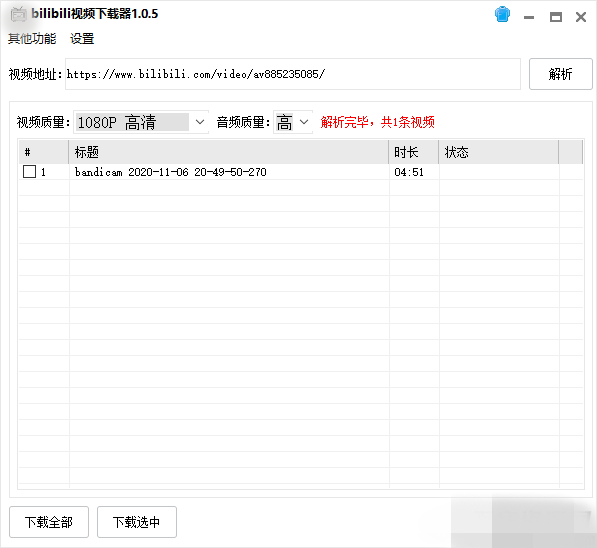The width and height of the screenshot is (597, 548).
Task: Open the 设置 menu
Action: (x=82, y=38)
